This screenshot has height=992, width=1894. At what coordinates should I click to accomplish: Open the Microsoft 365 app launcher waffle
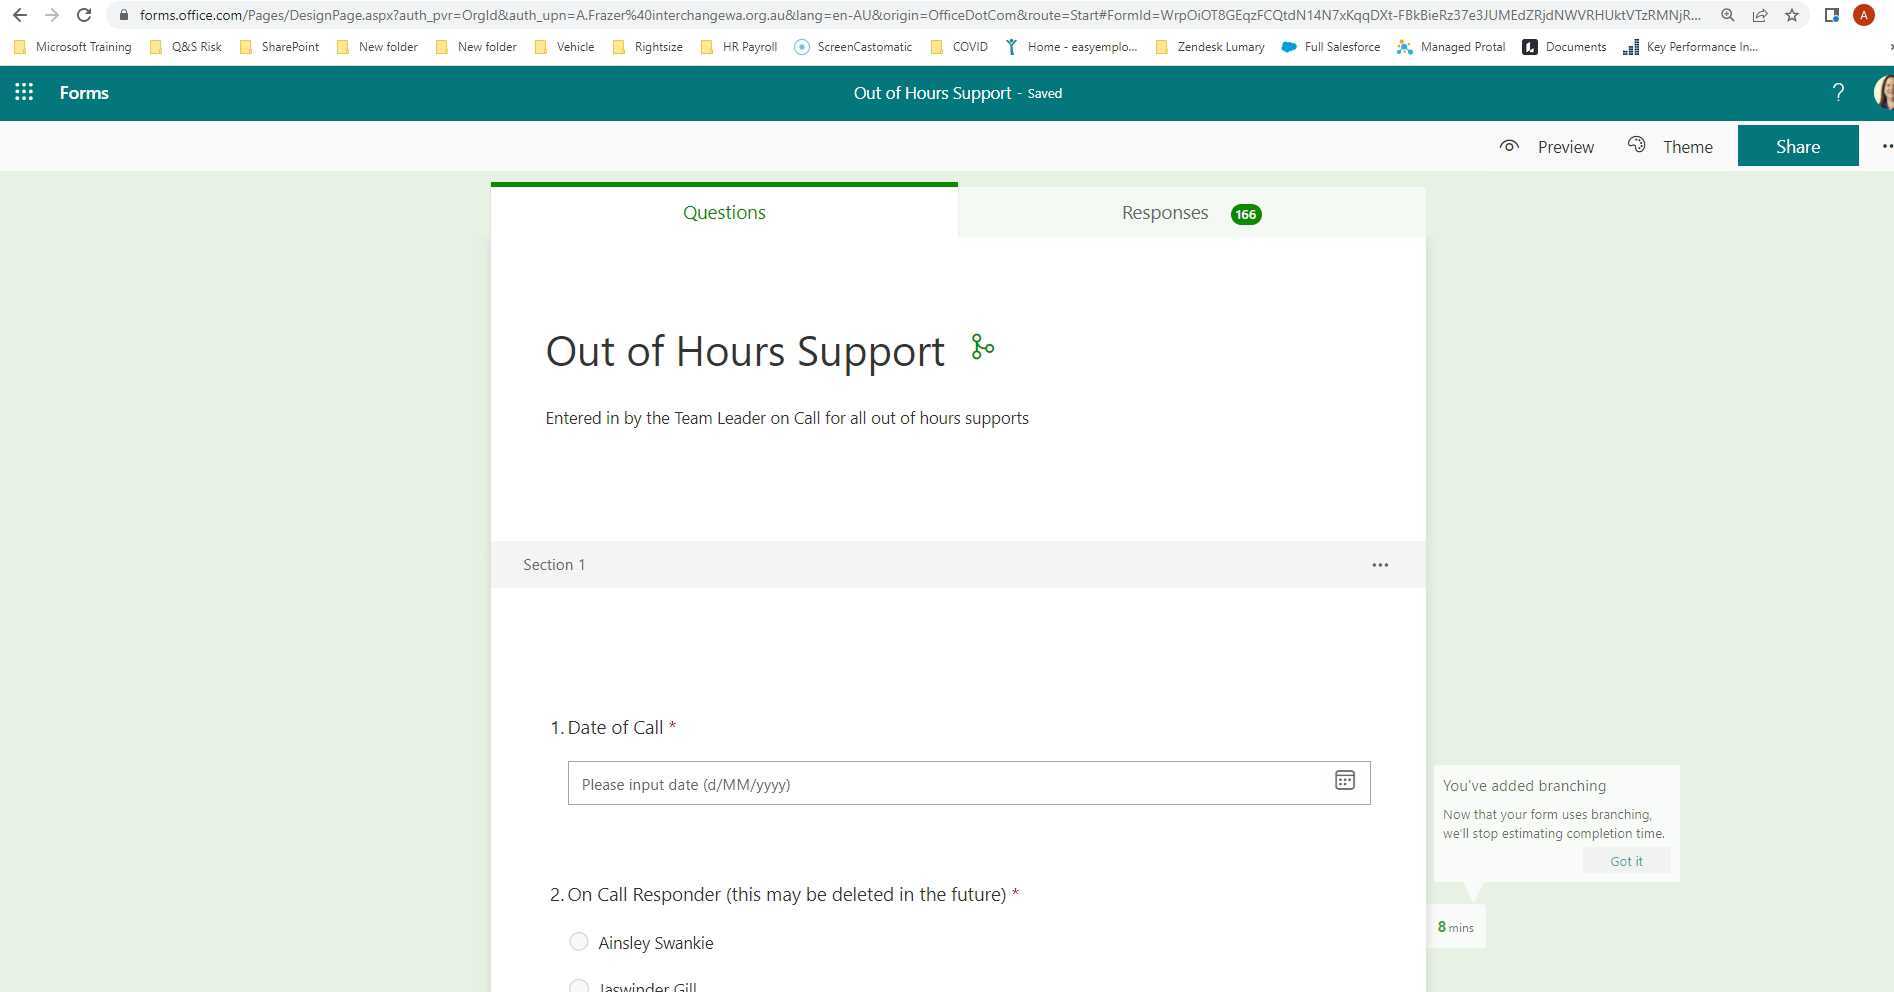[24, 92]
